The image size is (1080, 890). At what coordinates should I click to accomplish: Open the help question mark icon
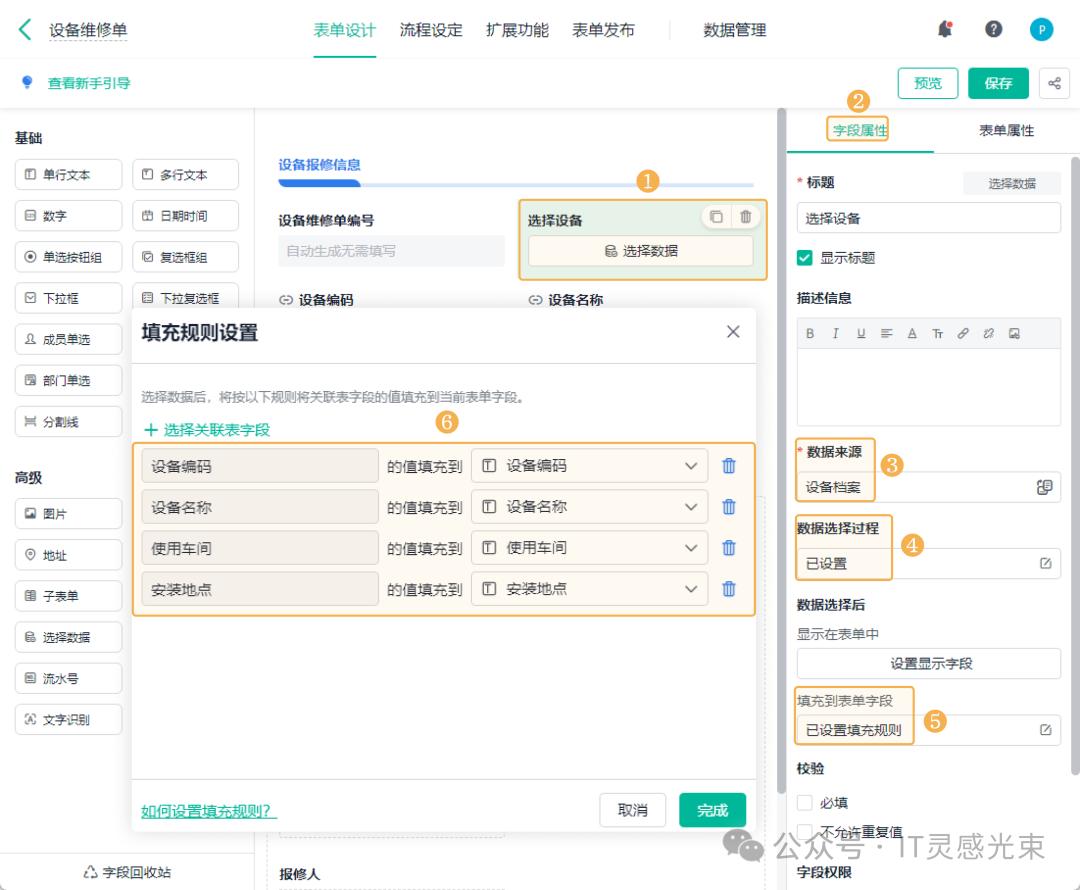click(993, 29)
